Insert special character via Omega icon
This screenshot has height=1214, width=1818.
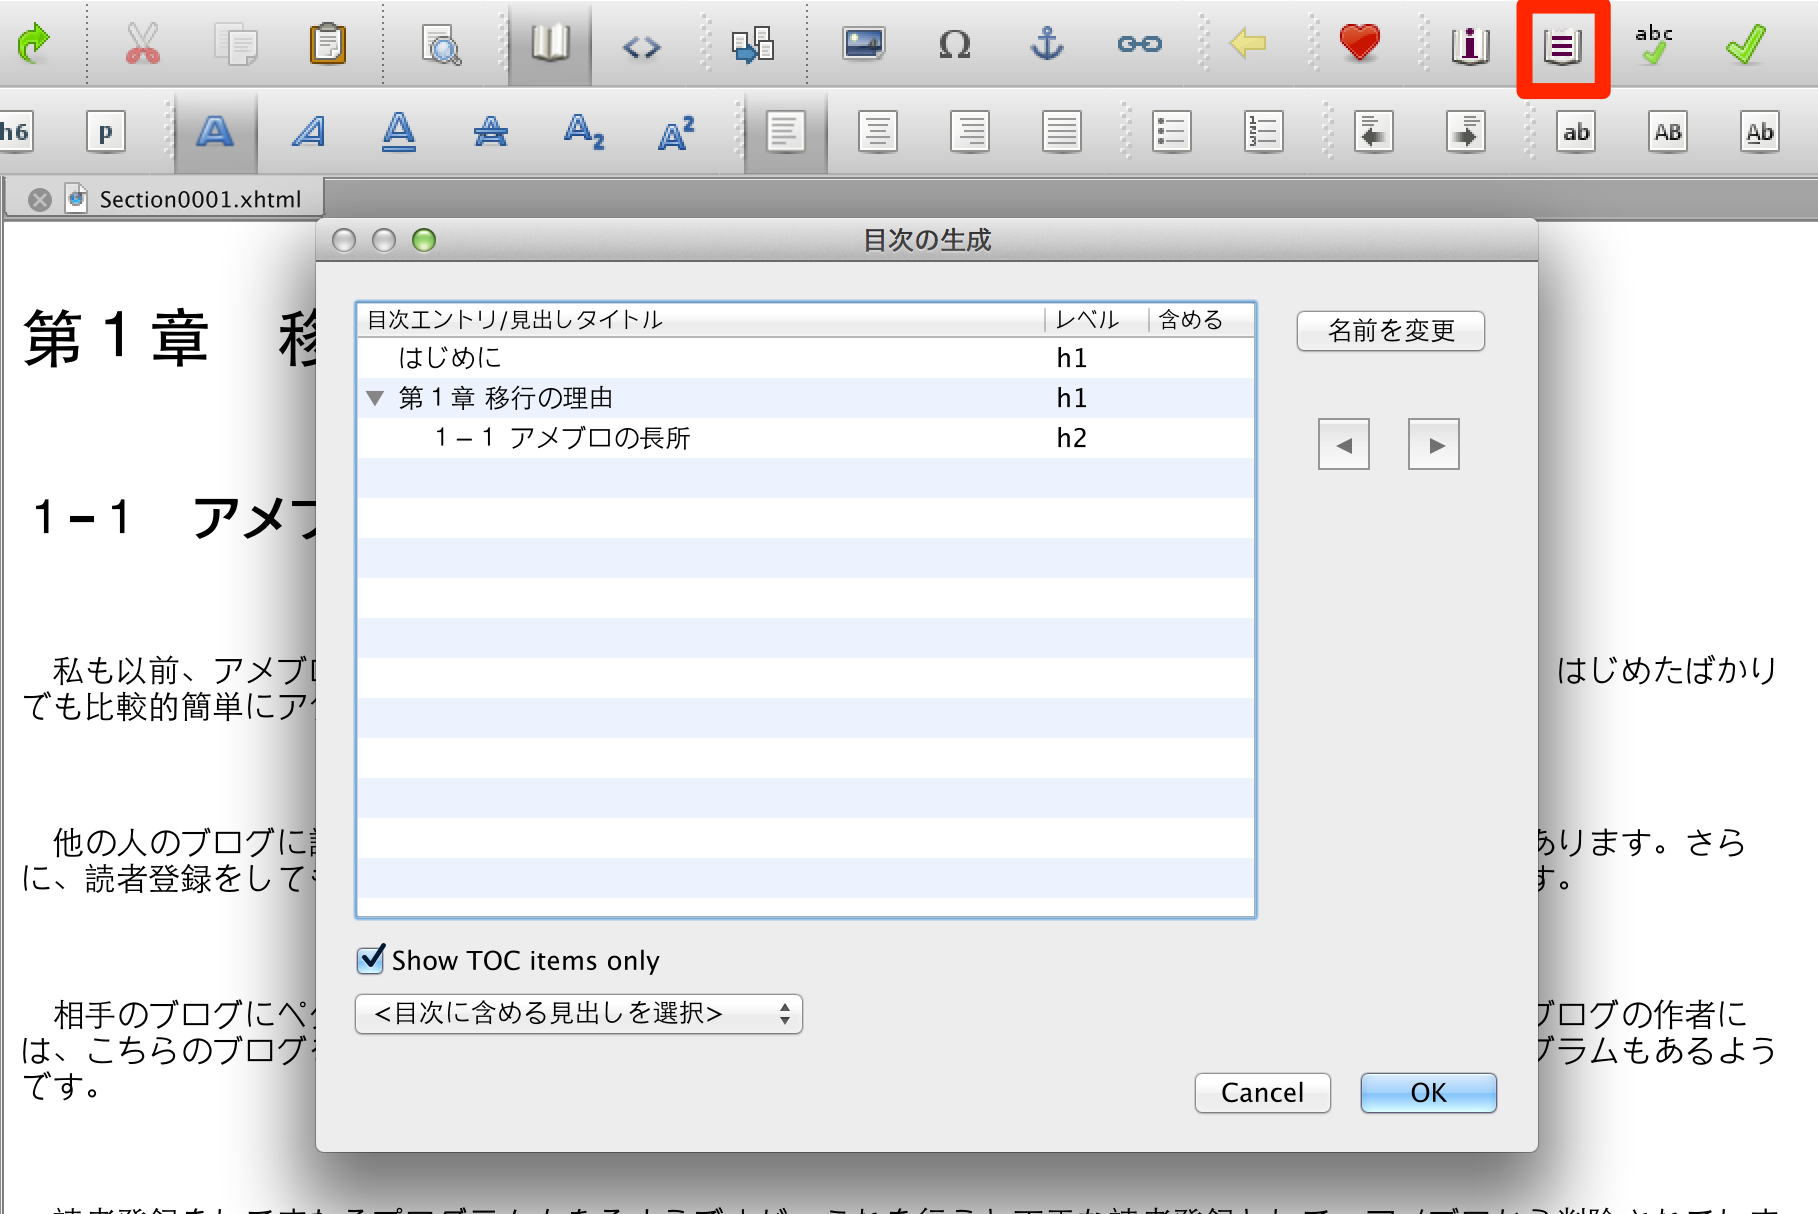[x=954, y=44]
